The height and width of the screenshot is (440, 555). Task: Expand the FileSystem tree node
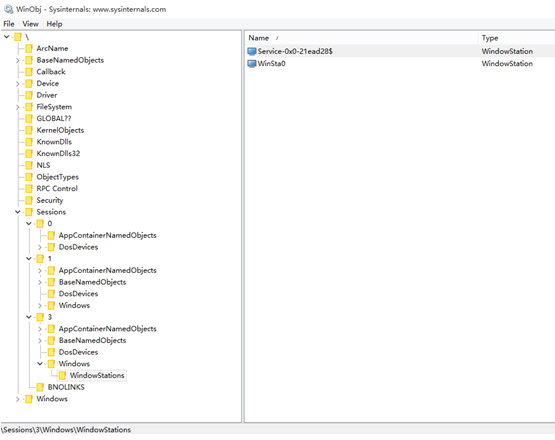(18, 107)
